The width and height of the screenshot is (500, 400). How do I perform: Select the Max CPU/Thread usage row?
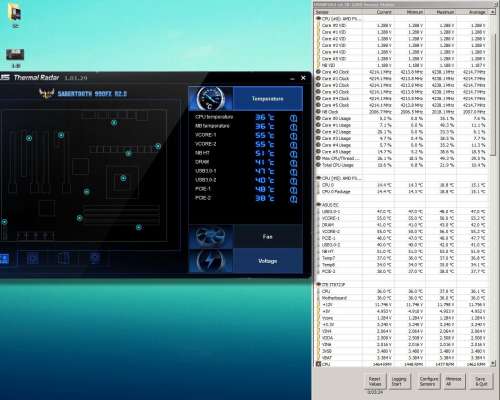pos(401,159)
